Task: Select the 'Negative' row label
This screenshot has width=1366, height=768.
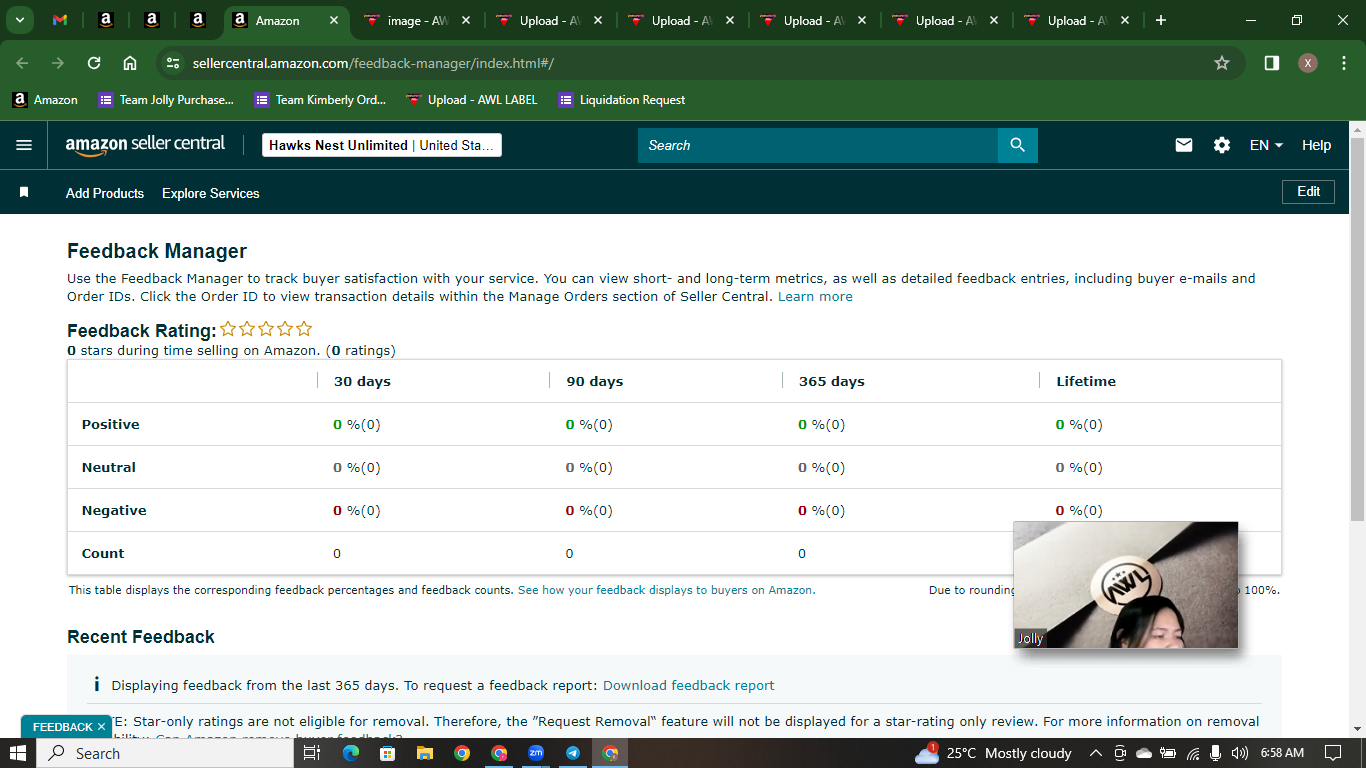Action: pos(114,510)
